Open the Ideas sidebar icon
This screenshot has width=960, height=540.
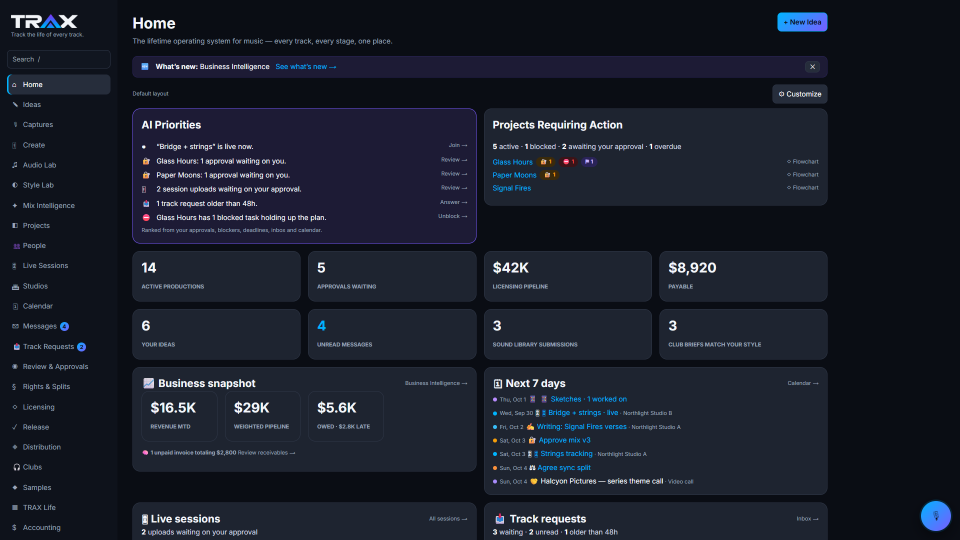[15, 105]
